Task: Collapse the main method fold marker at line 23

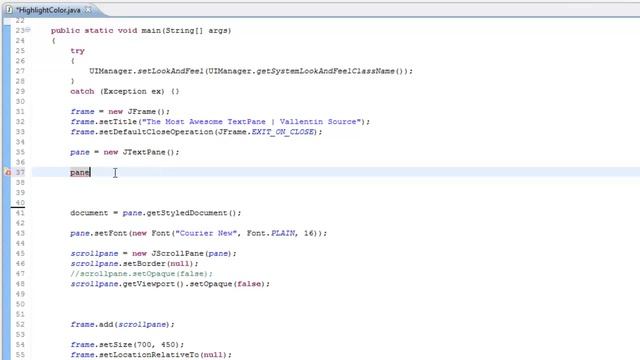Action: click(x=28, y=30)
